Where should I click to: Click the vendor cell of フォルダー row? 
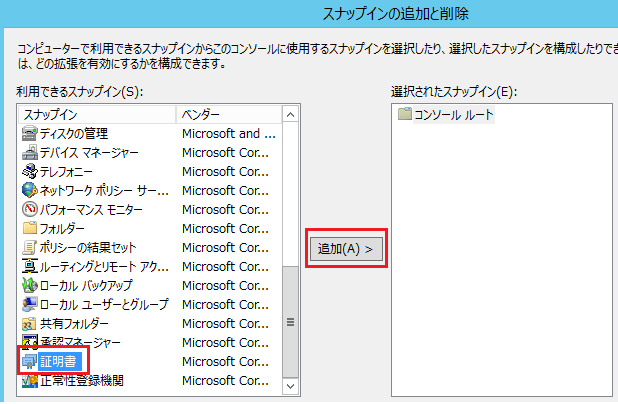225,228
